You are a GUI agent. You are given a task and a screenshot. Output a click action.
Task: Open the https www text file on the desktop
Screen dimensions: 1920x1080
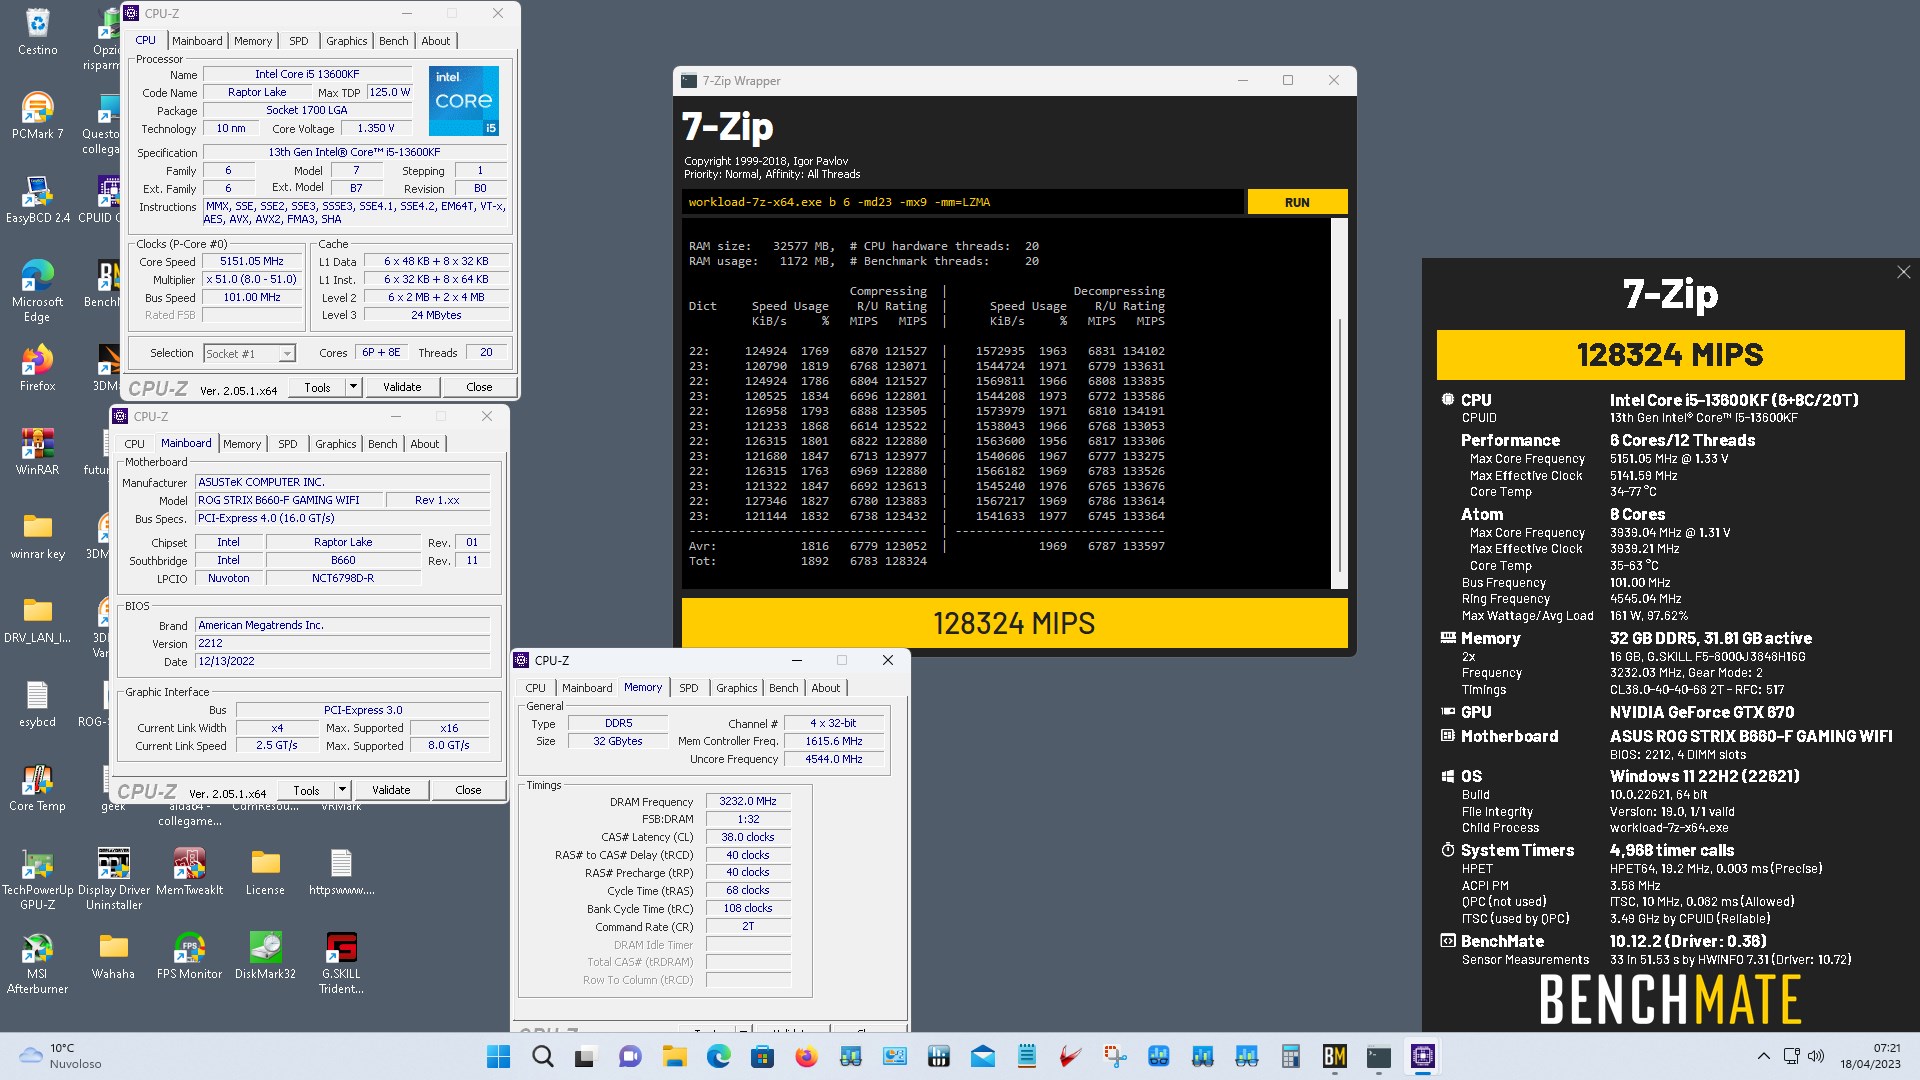[341, 872]
